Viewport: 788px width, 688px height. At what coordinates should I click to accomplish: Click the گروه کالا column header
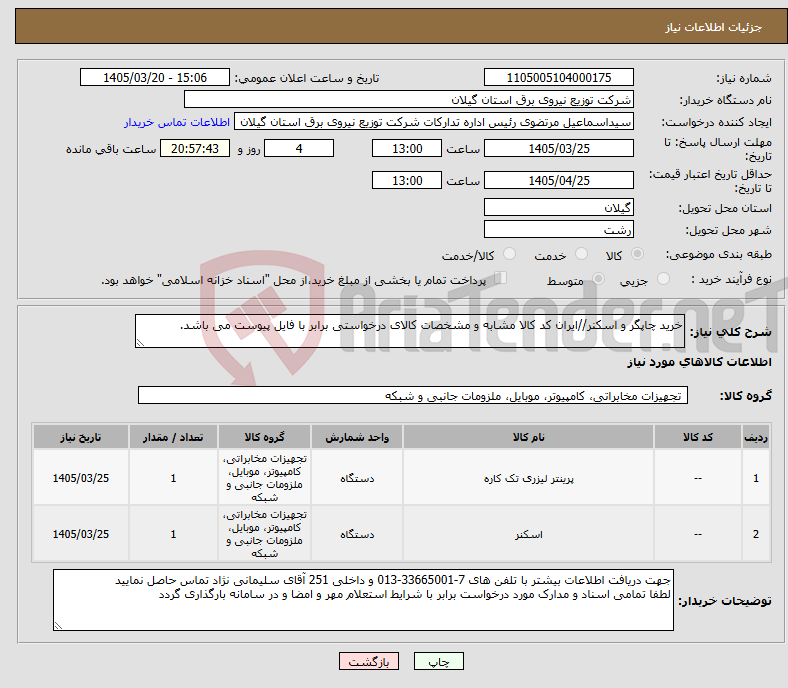click(264, 437)
